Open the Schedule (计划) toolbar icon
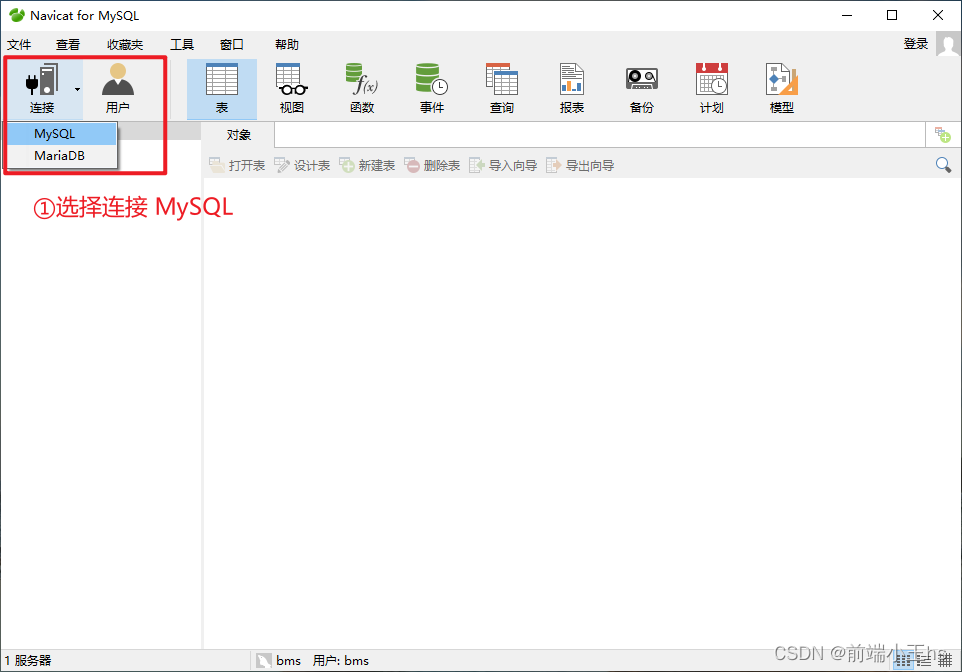 (x=712, y=89)
